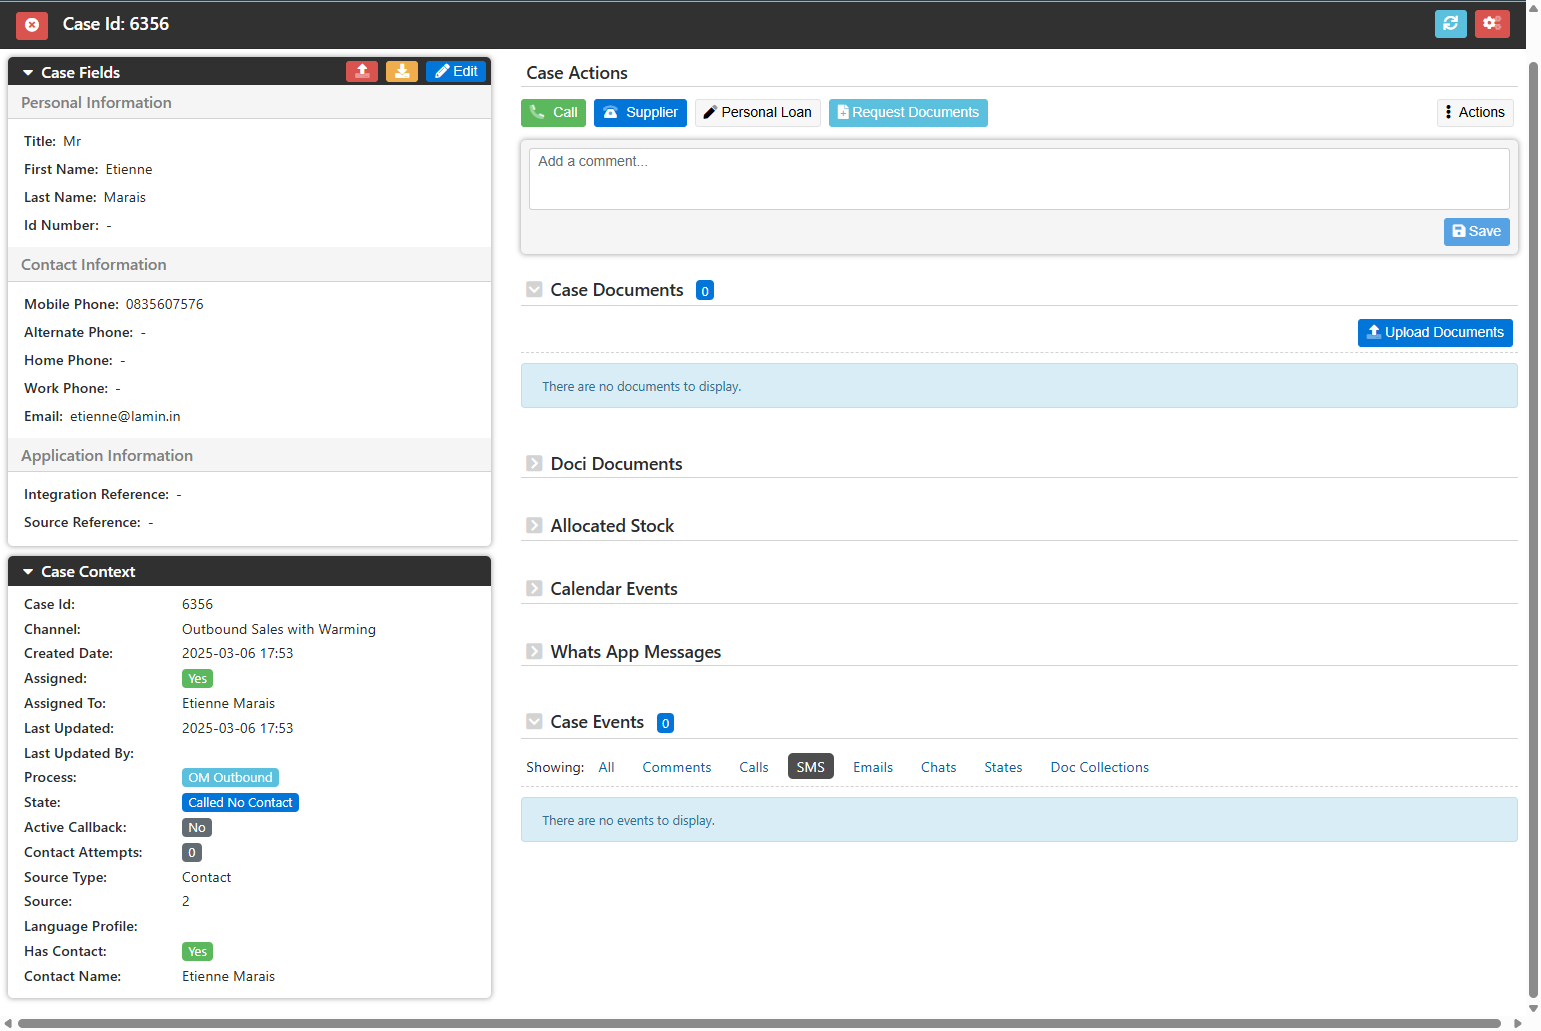Filter events by Calls
Viewport: 1541px width, 1031px height.
tap(754, 768)
